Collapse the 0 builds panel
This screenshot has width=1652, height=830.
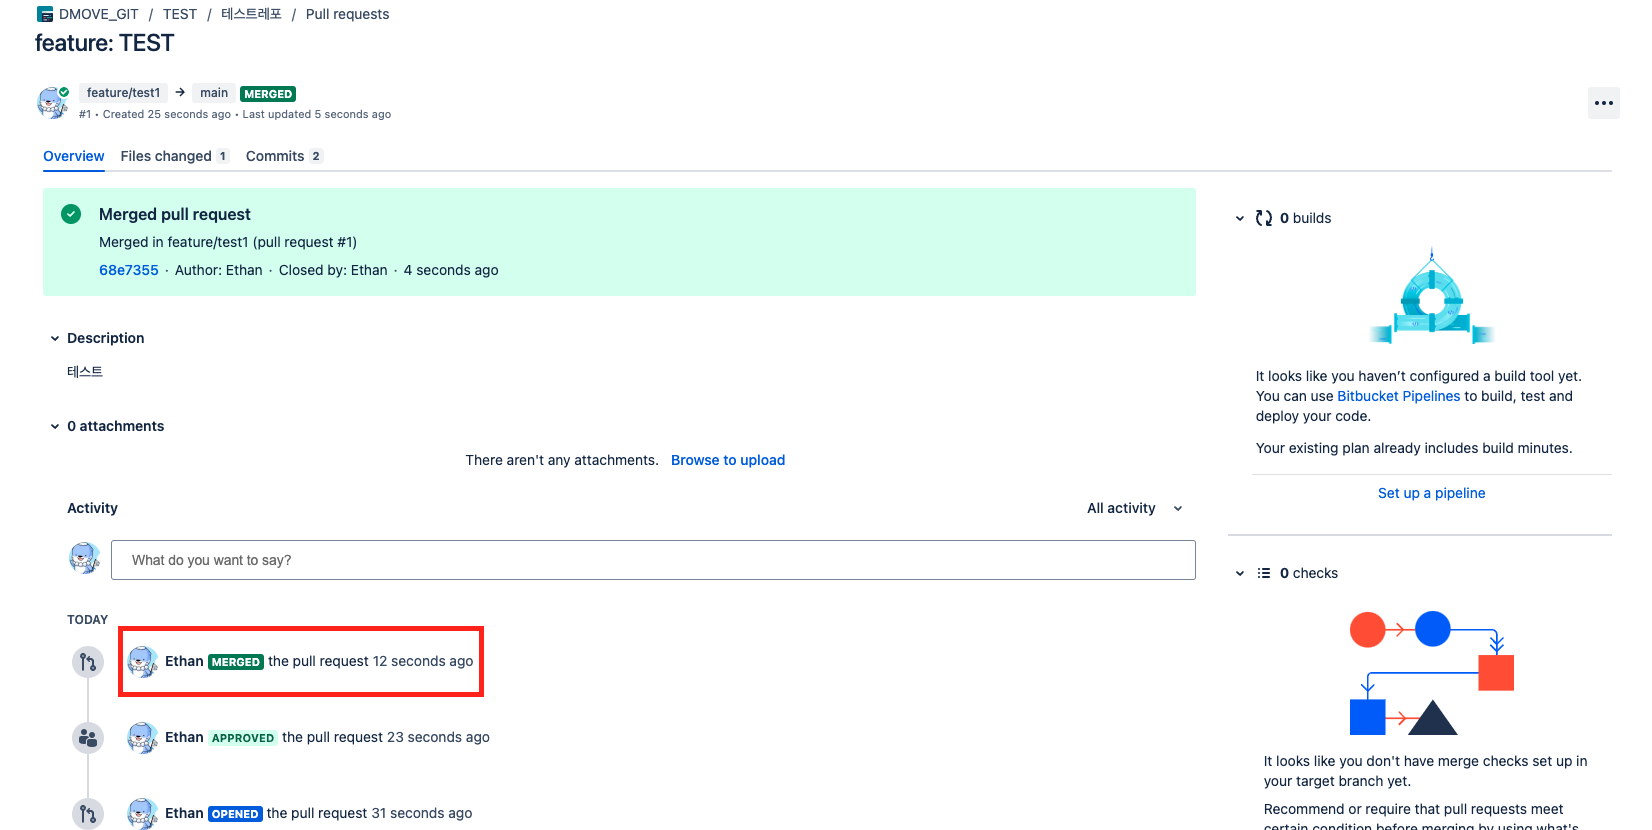[1240, 218]
